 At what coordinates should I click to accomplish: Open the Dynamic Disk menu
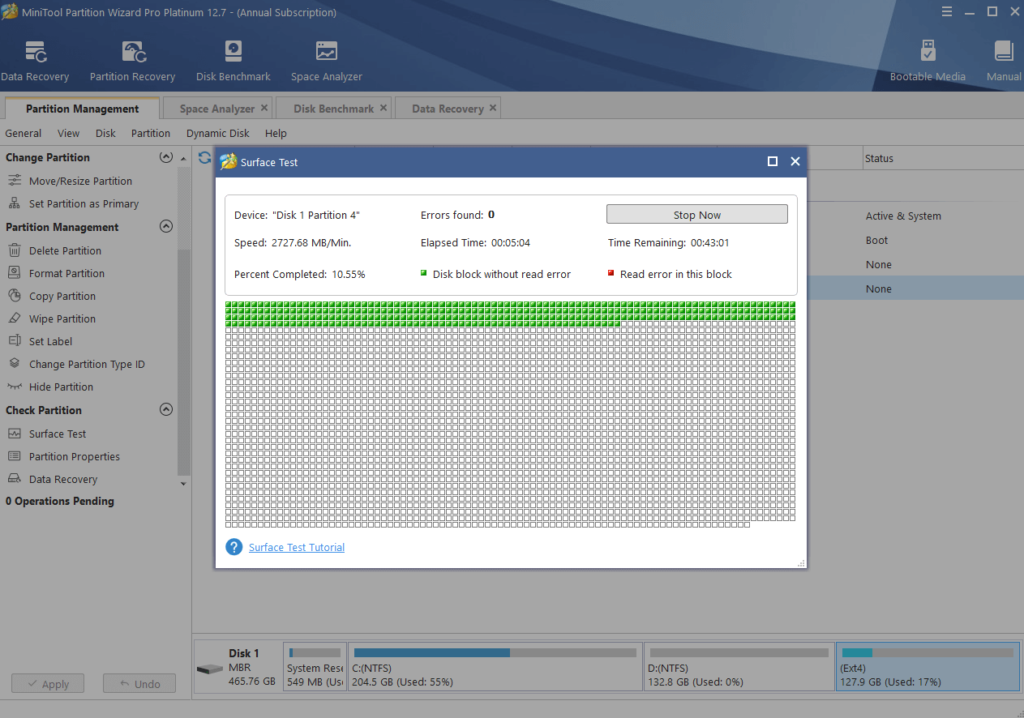[217, 133]
